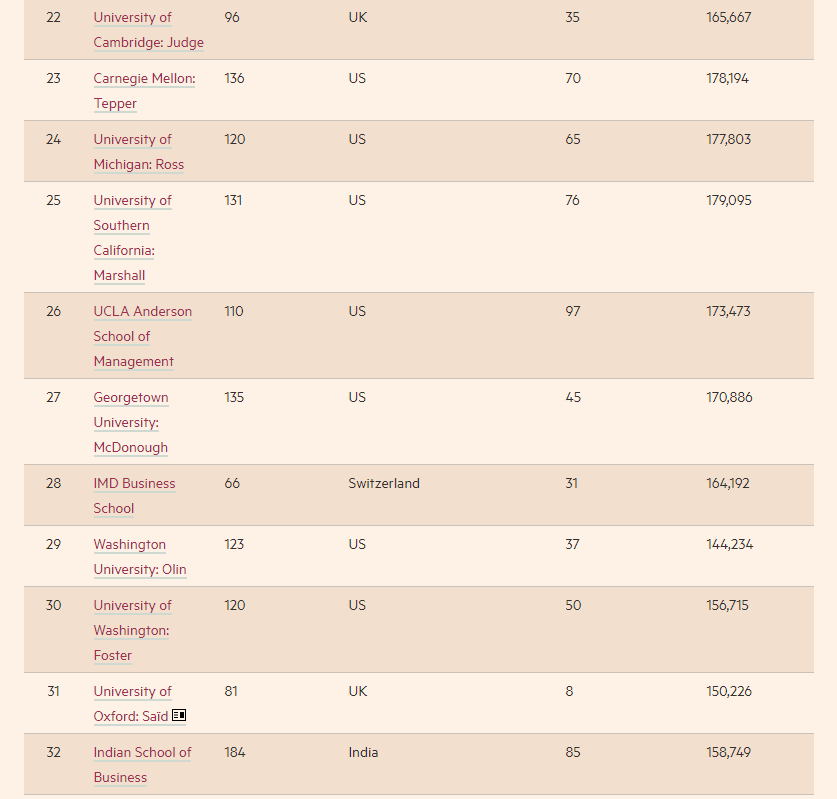
Task: Open Washington University: Olin link
Action: point(140,557)
